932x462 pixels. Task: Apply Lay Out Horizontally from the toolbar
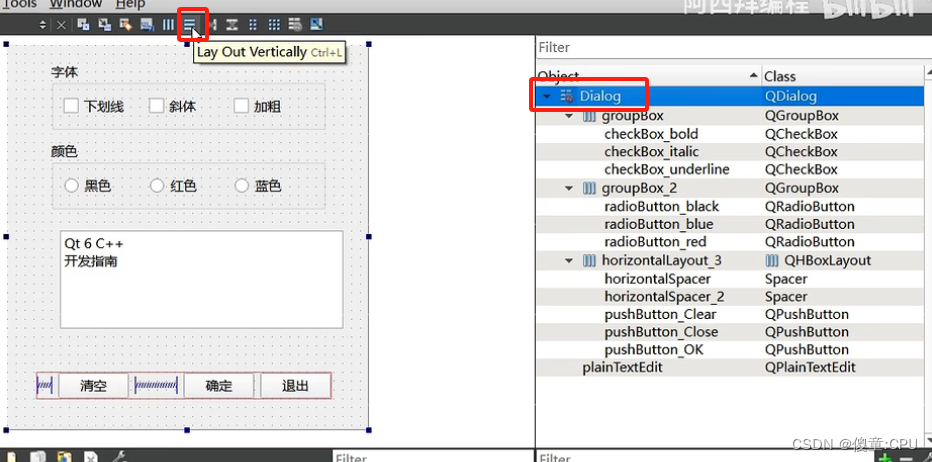(x=168, y=24)
